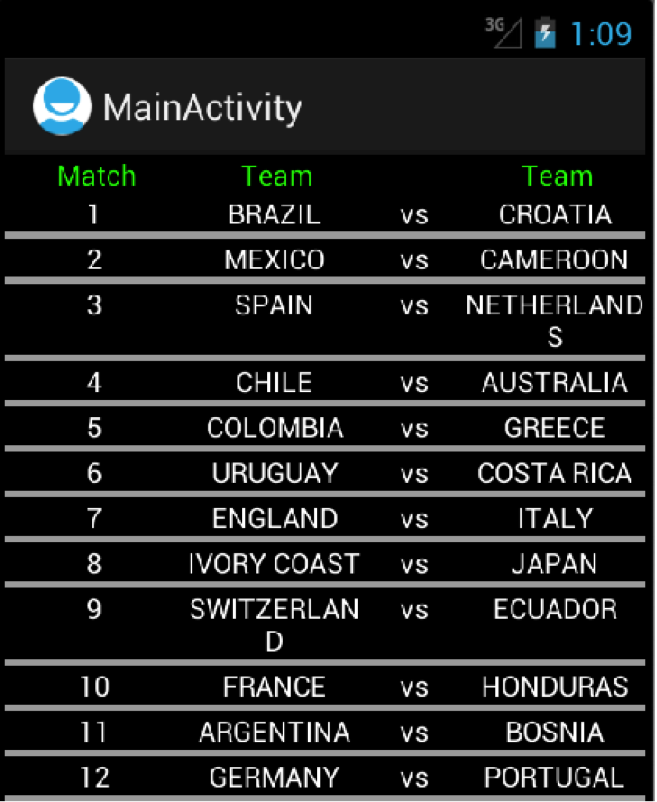Select IVORY COAST team entry
The width and height of the screenshot is (657, 802).
click(x=274, y=564)
